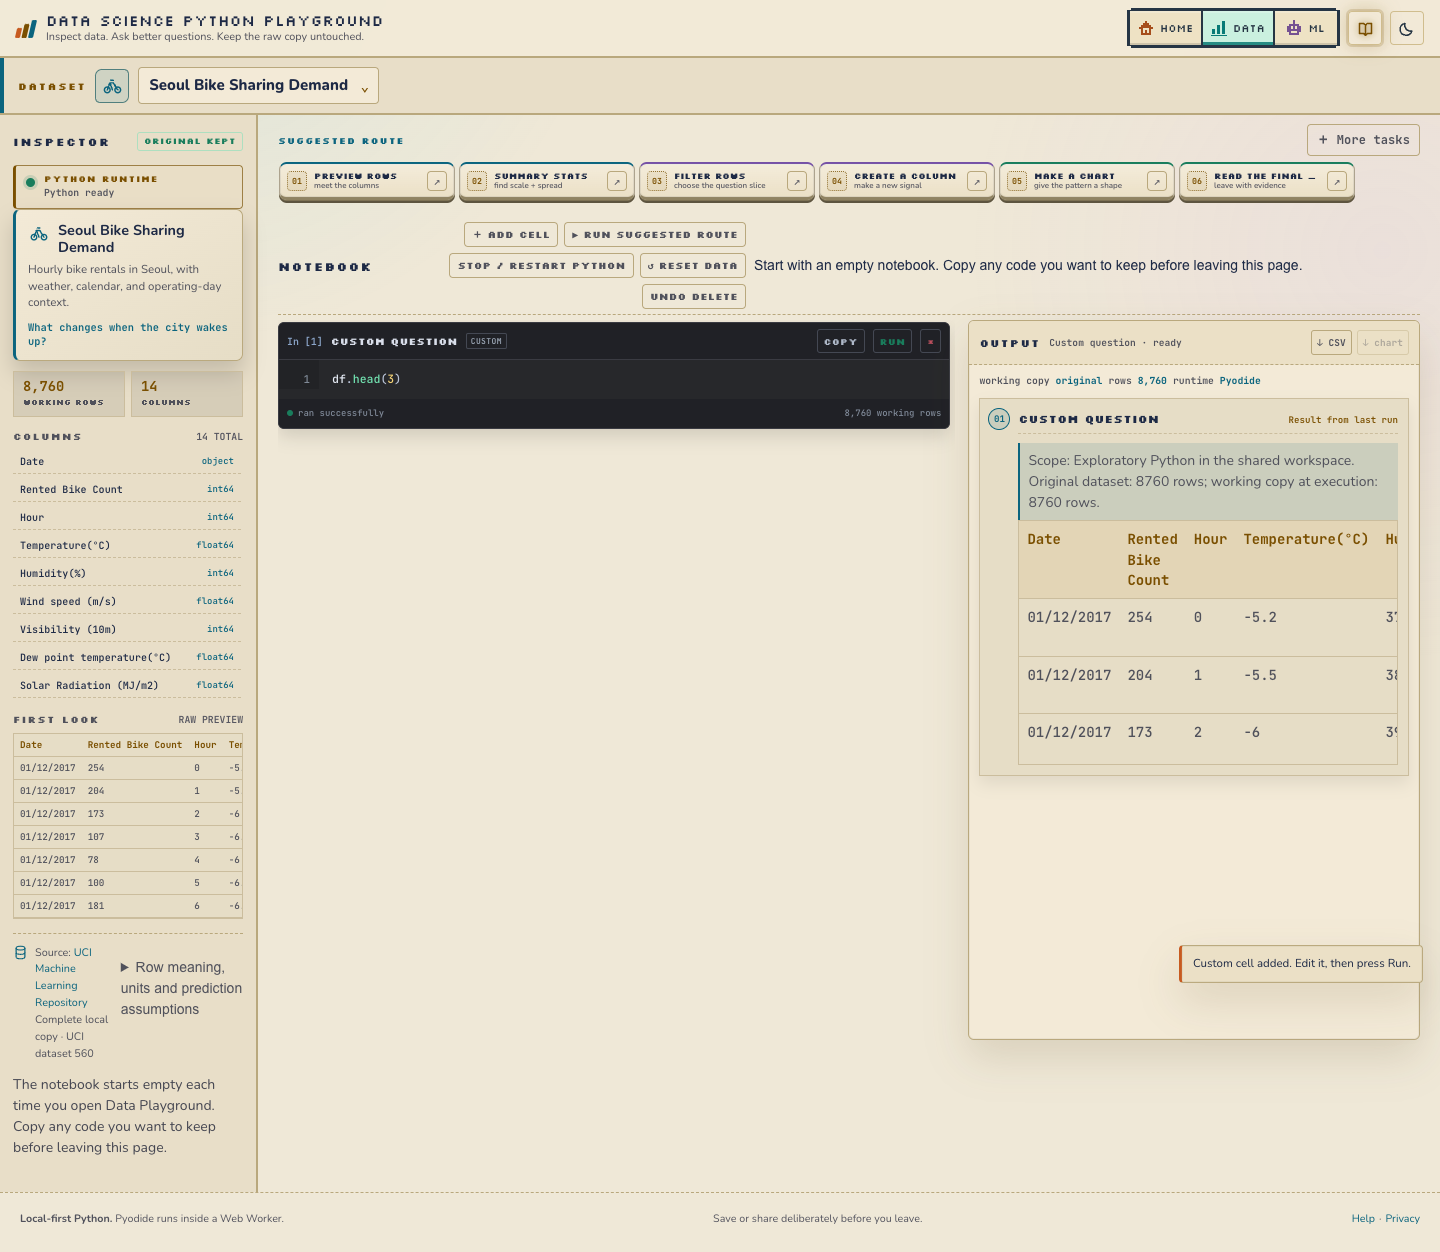
Task: Open the book guide icon
Action: pos(1365,29)
